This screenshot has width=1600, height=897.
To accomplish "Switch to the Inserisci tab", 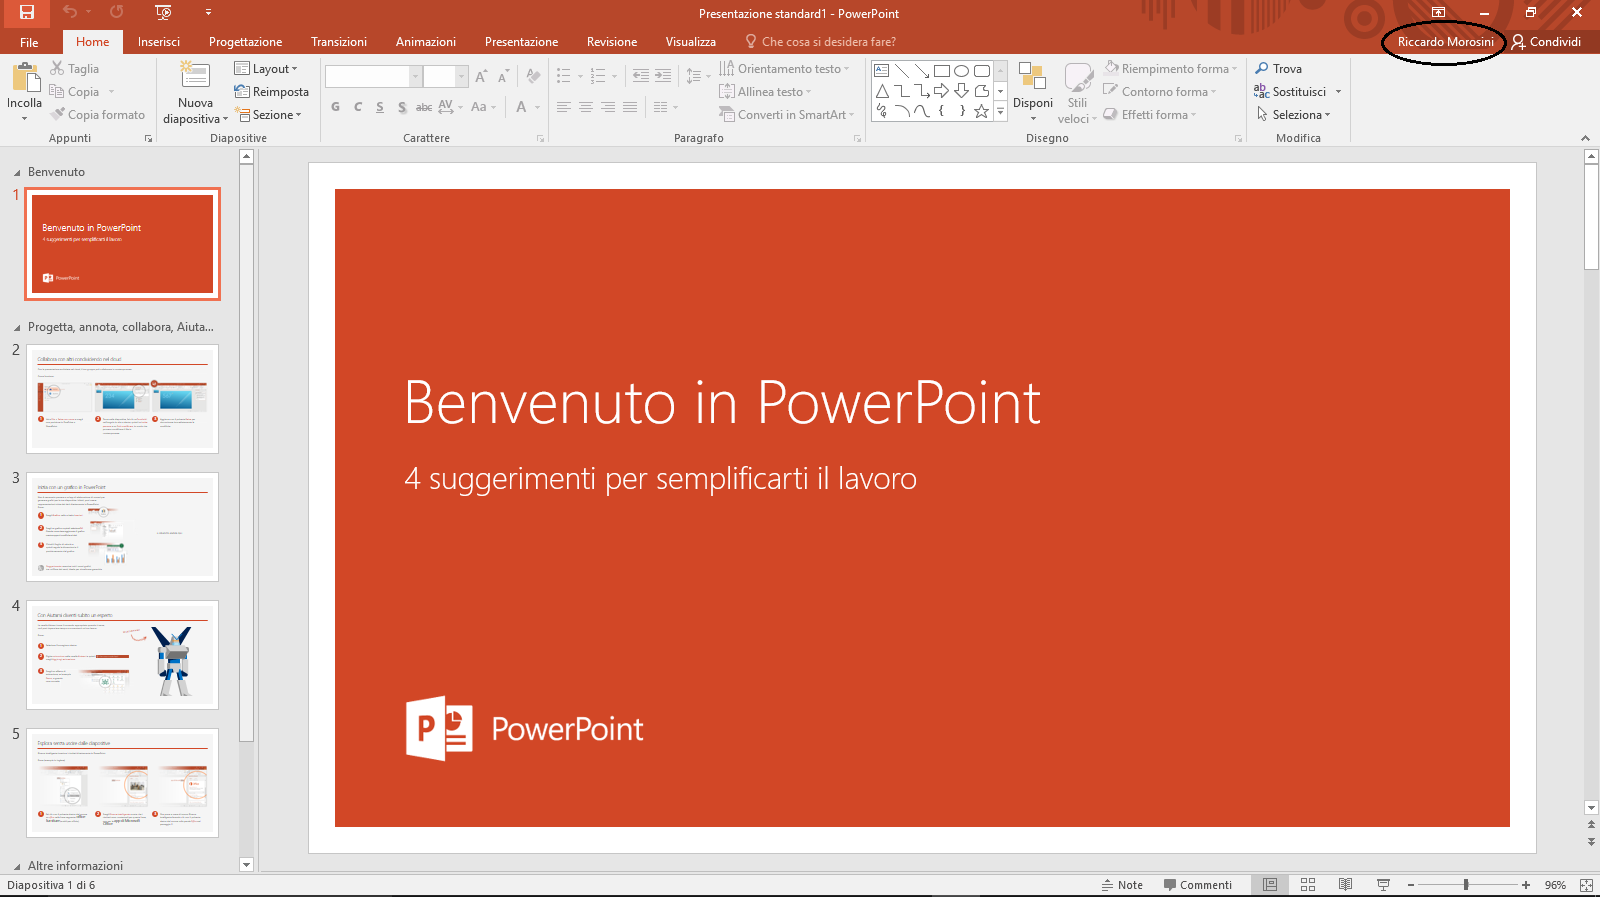I will click(159, 42).
